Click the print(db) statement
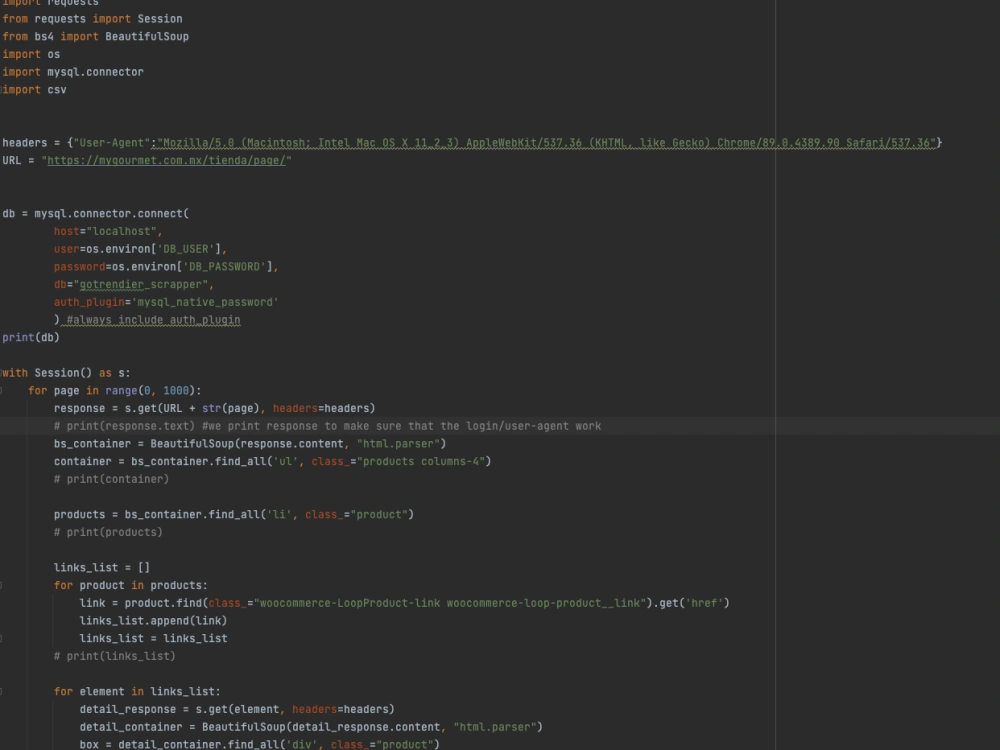The height and width of the screenshot is (750, 1000). (31, 337)
